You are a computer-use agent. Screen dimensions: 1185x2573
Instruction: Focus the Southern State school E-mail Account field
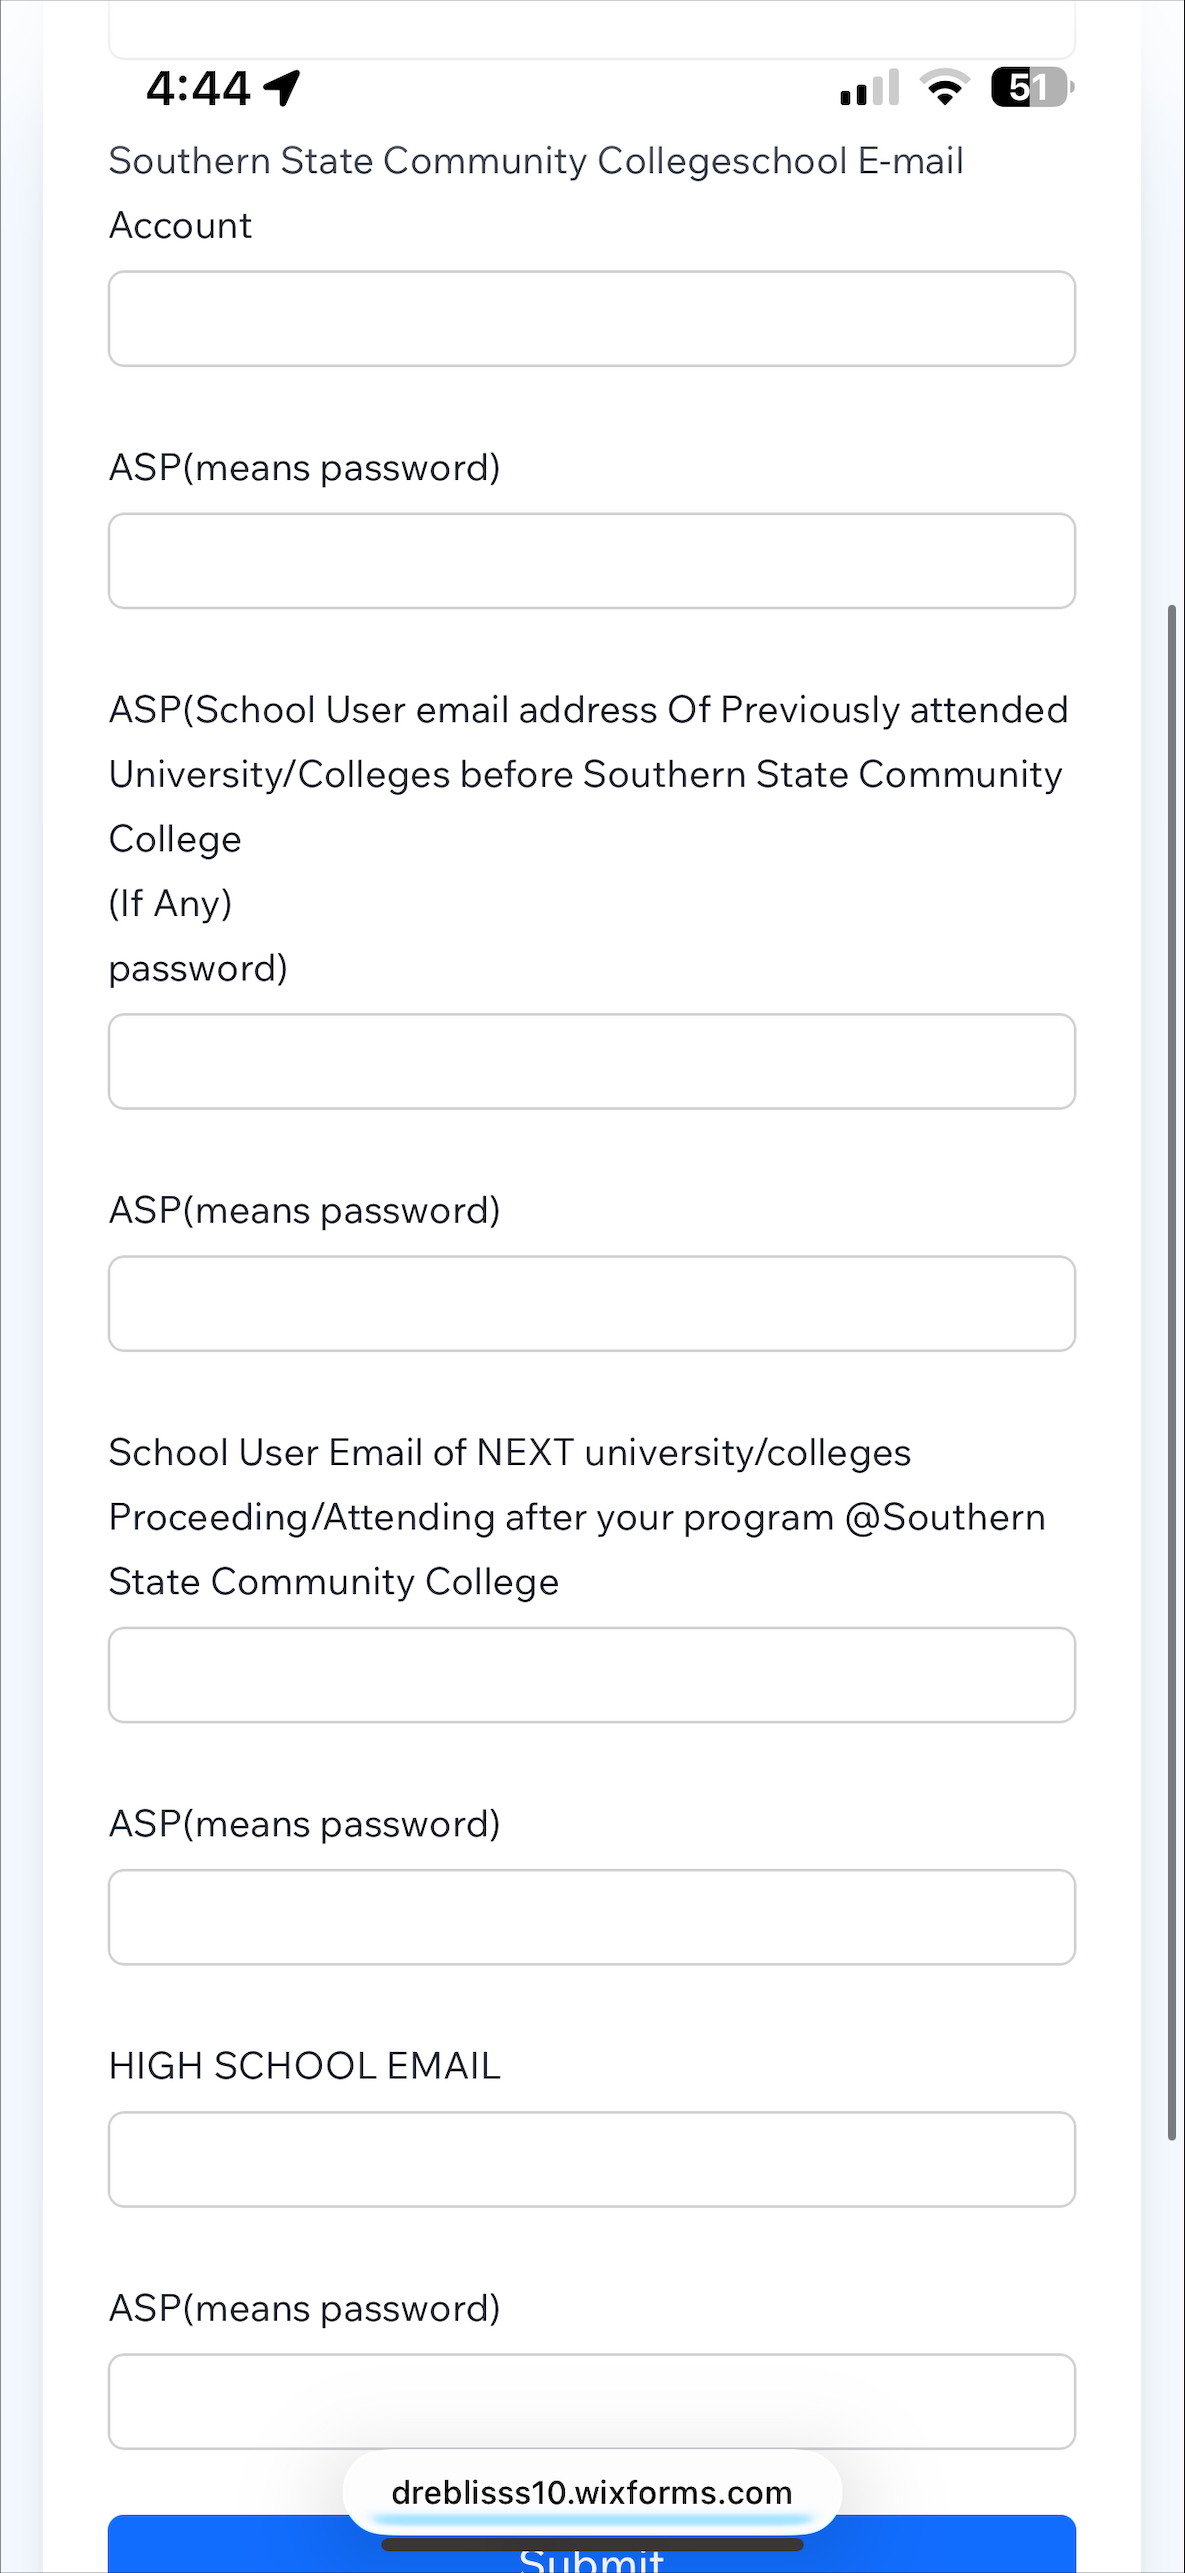[592, 318]
